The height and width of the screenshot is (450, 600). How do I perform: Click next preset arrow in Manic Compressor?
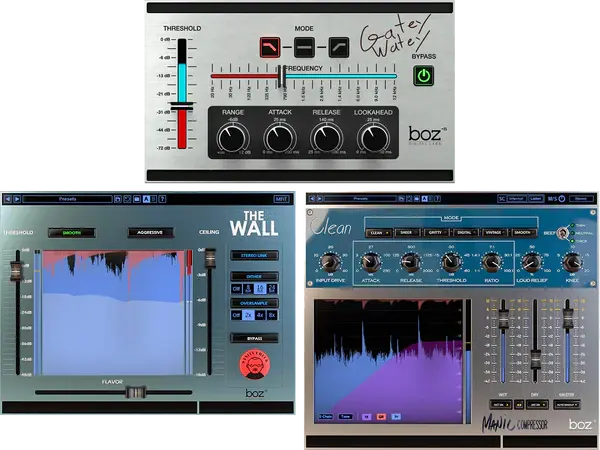tap(319, 199)
